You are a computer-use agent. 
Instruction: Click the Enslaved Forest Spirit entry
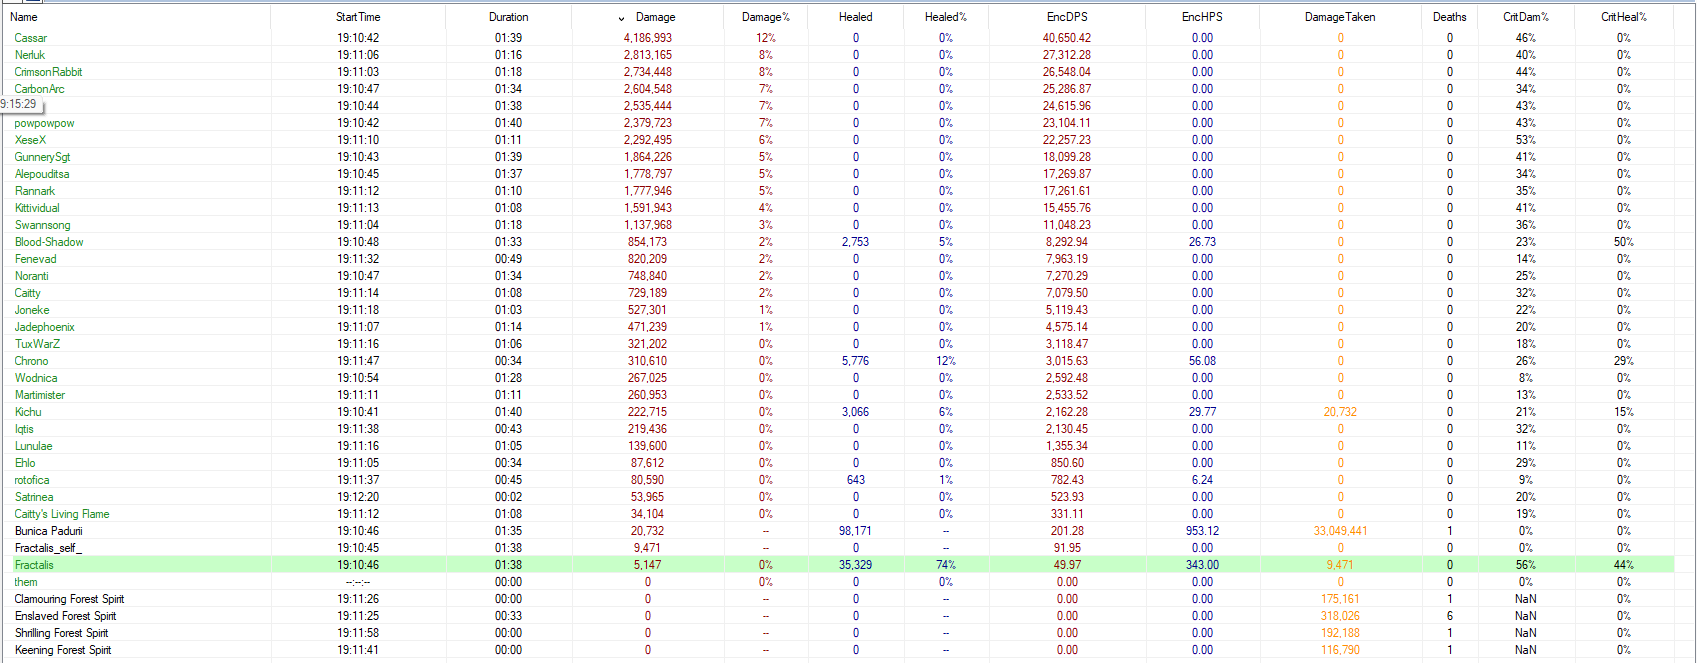65,616
